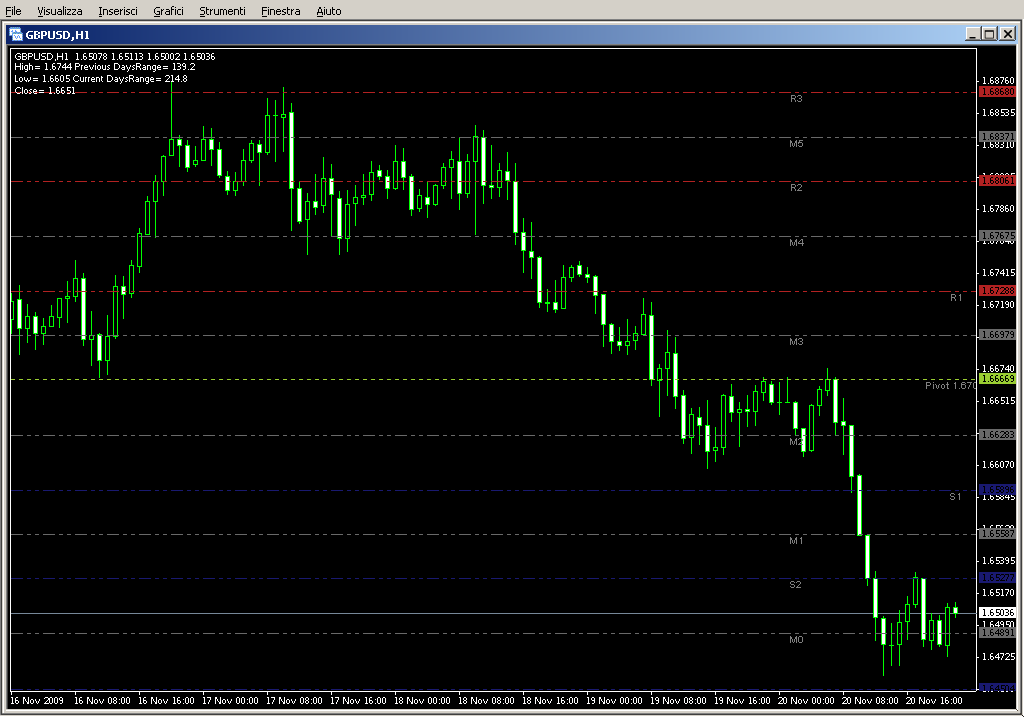This screenshot has height=717, width=1024.
Task: Click the 16 Nov 08:00 time label
Action: click(102, 701)
